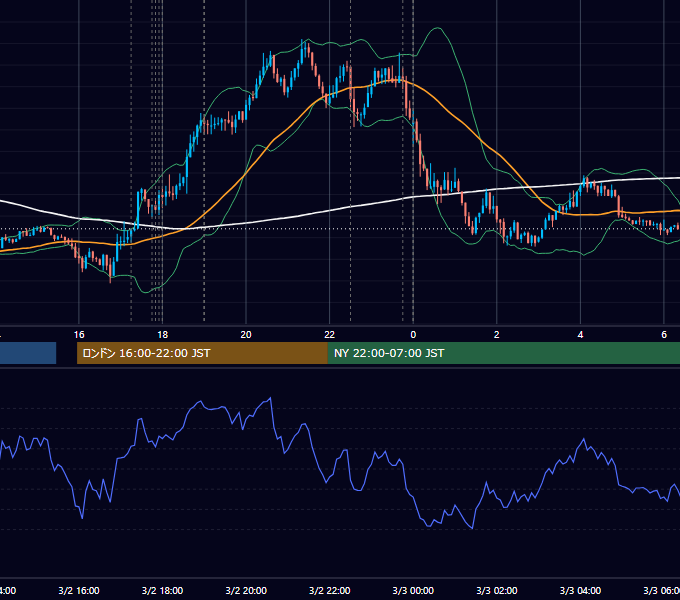Click the 3/2 20:00 date label
680x600 pixels.
(246, 590)
